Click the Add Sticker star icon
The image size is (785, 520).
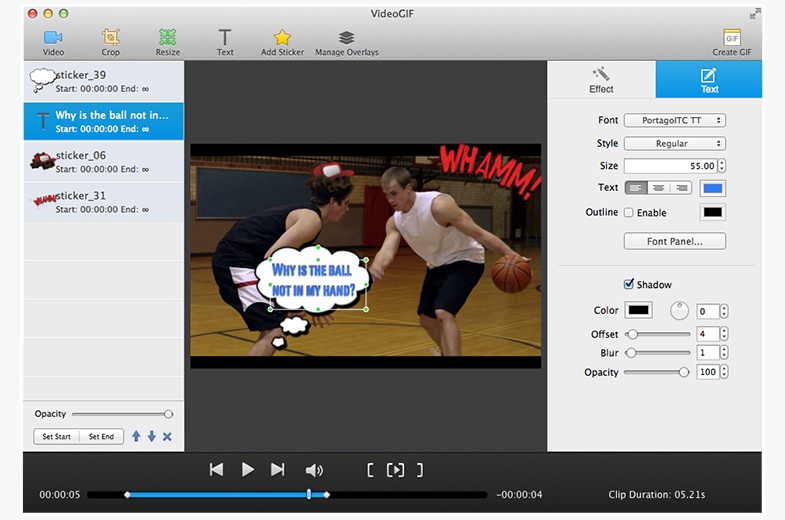(282, 39)
